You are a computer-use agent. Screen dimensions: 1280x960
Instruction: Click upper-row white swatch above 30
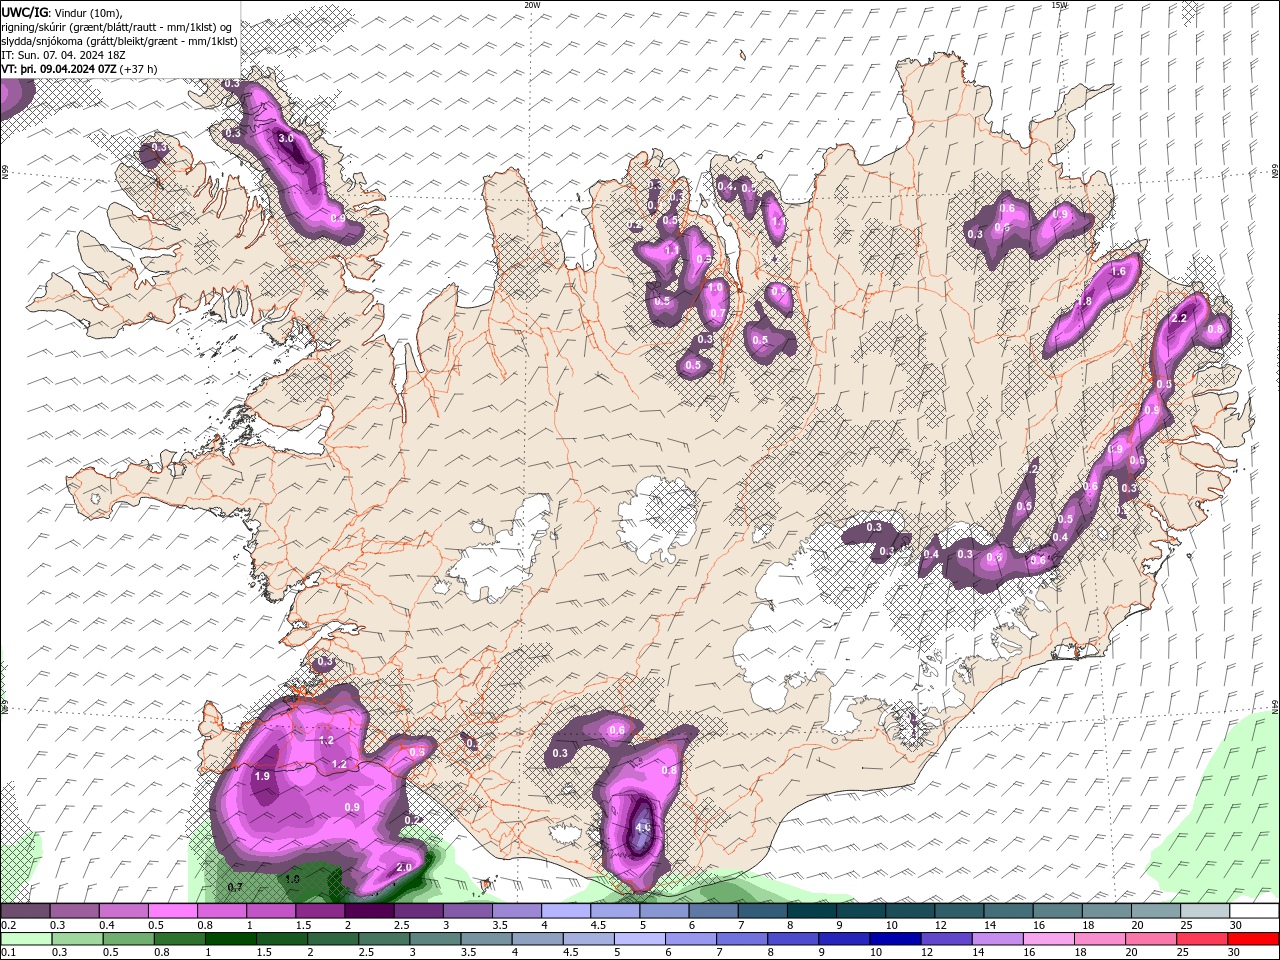click(1254, 911)
